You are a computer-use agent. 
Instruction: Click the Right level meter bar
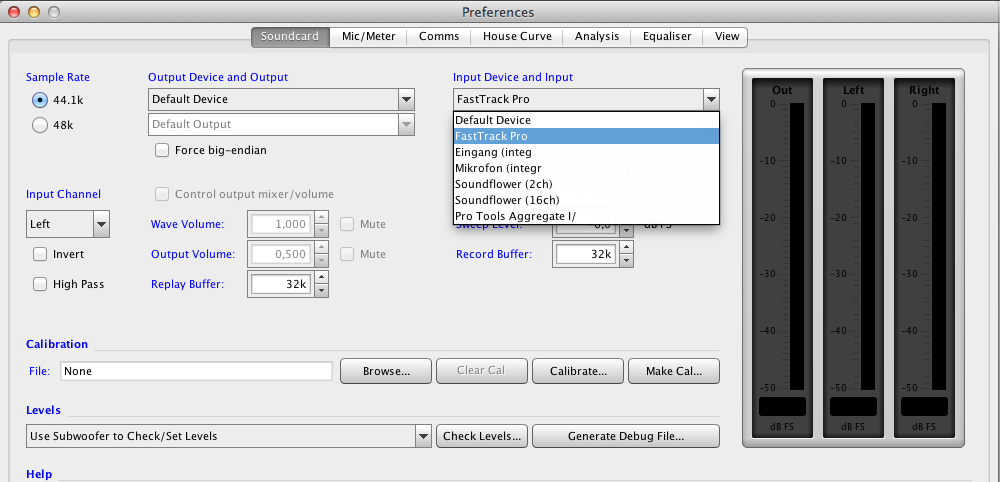click(939, 247)
